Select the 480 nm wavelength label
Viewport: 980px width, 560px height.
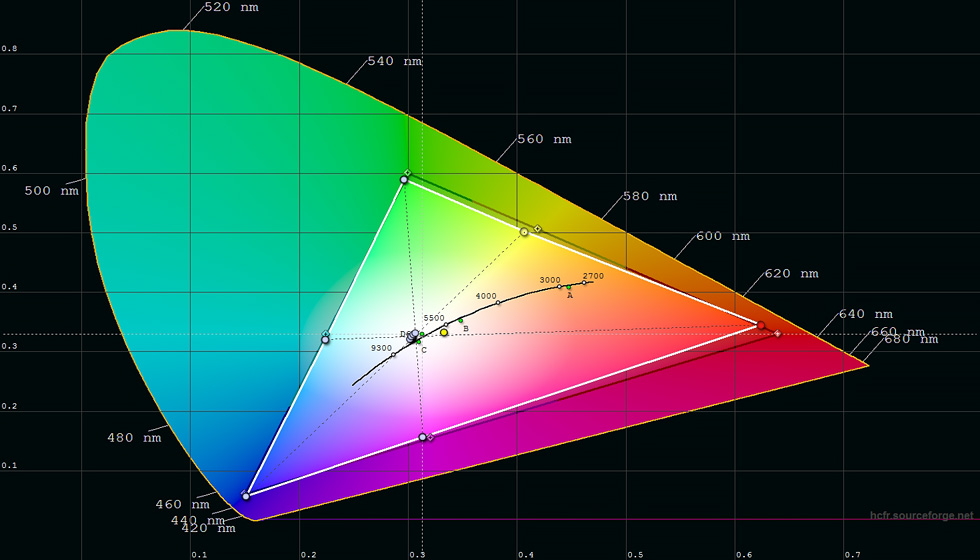[134, 437]
